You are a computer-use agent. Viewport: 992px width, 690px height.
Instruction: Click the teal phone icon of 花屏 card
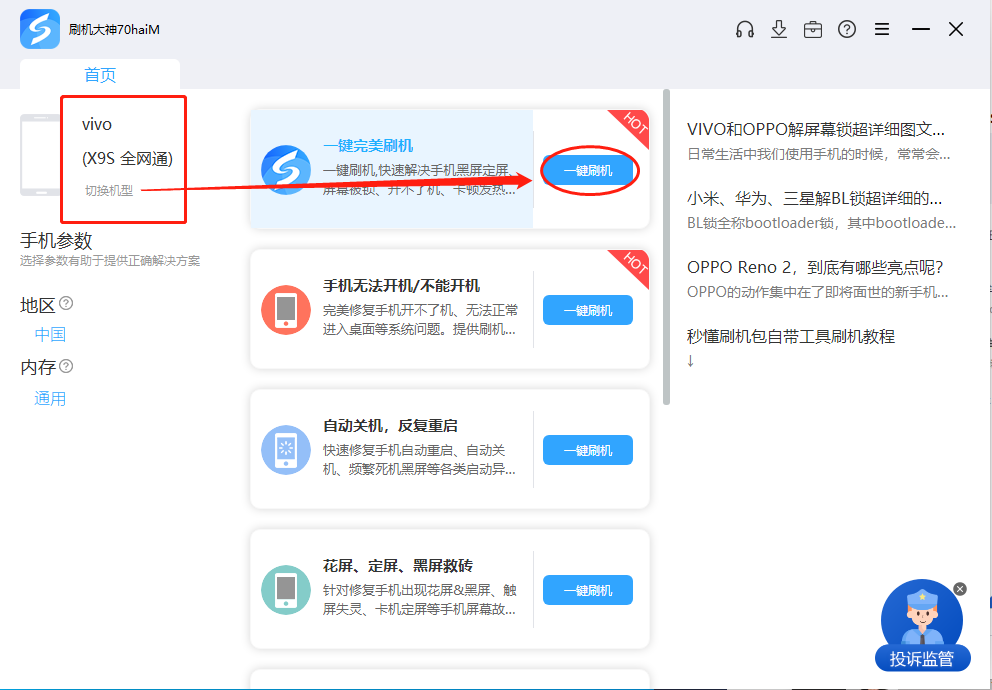(x=286, y=590)
